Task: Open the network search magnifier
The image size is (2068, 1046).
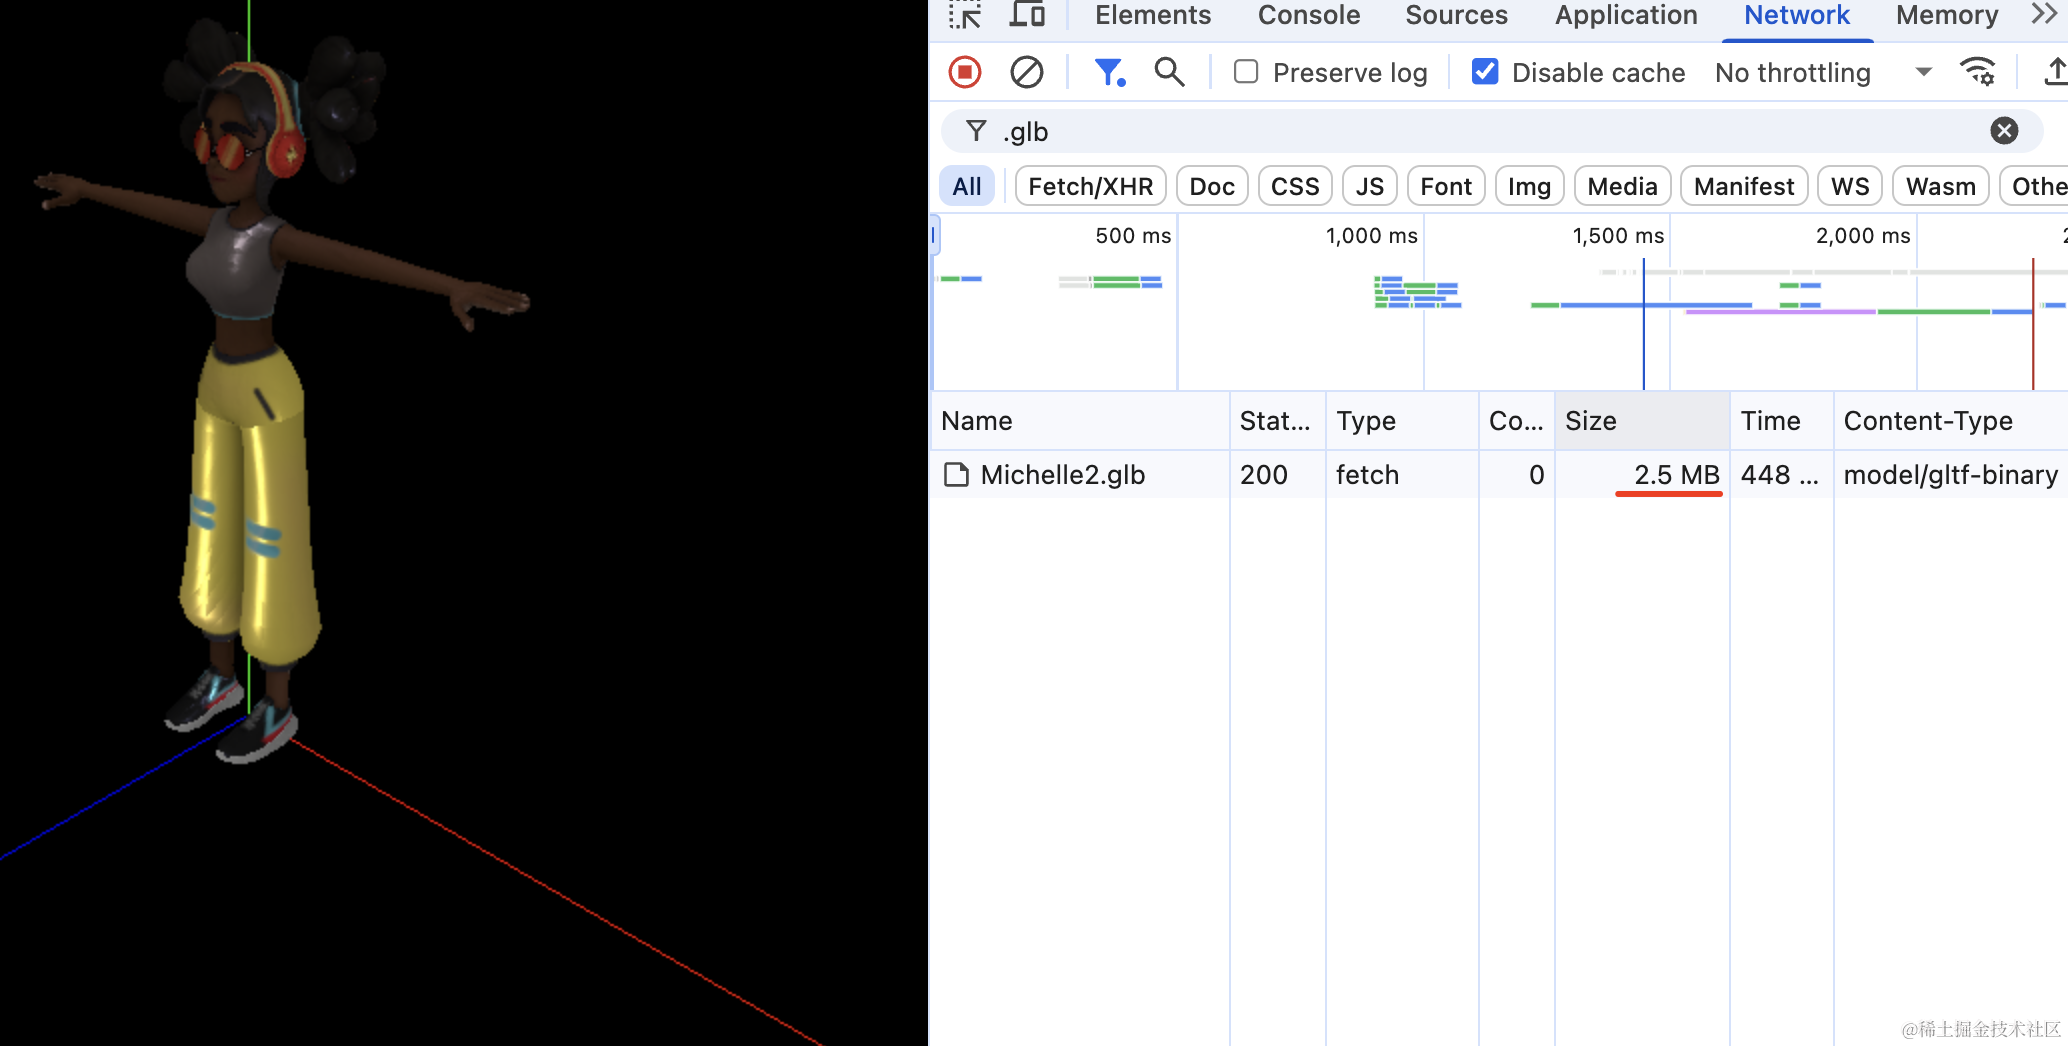Action: (x=1169, y=72)
